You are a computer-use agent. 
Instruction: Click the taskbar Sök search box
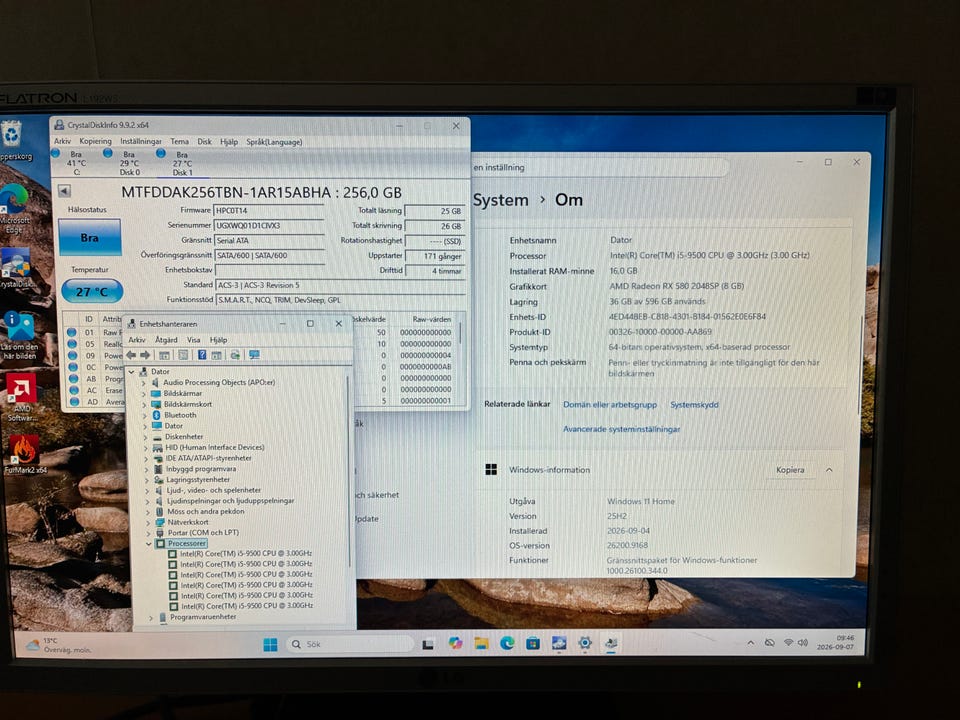tap(350, 644)
